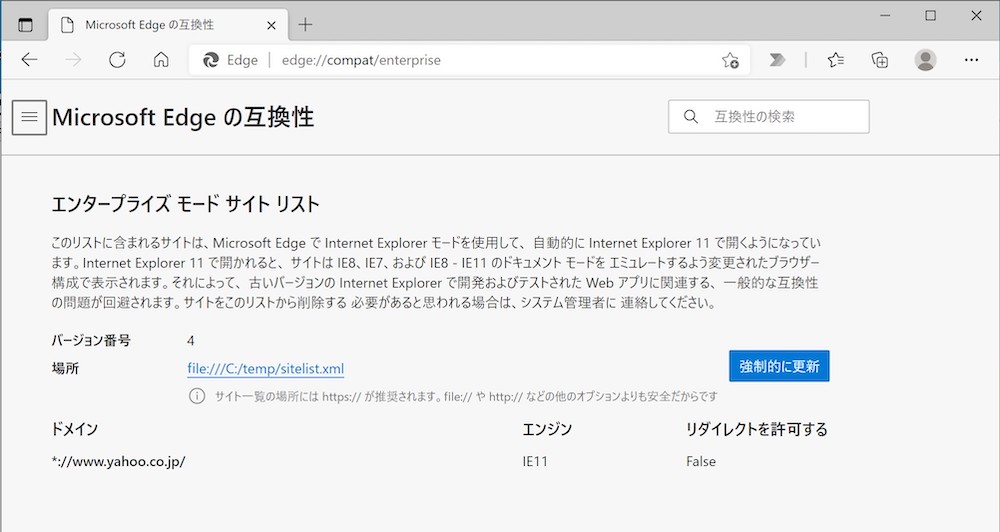Click the エンタープライズ モード サイト リスト heading
This screenshot has height=532, width=1000.
pyautogui.click(x=186, y=204)
